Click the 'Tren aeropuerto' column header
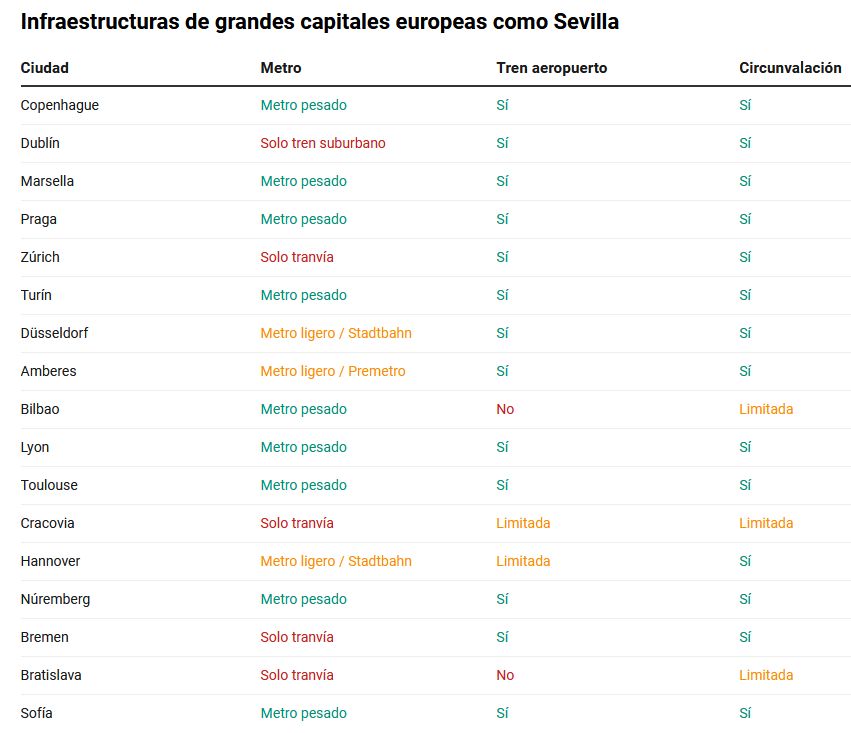Image resolution: width=851 pixels, height=733 pixels. [x=551, y=68]
